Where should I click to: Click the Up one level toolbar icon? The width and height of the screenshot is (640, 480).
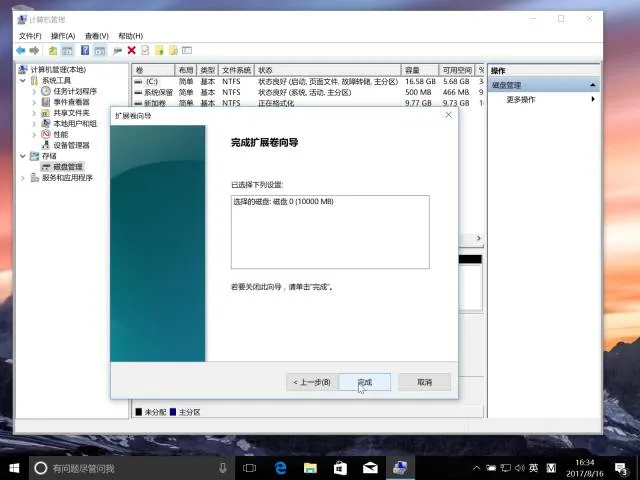tap(53, 51)
